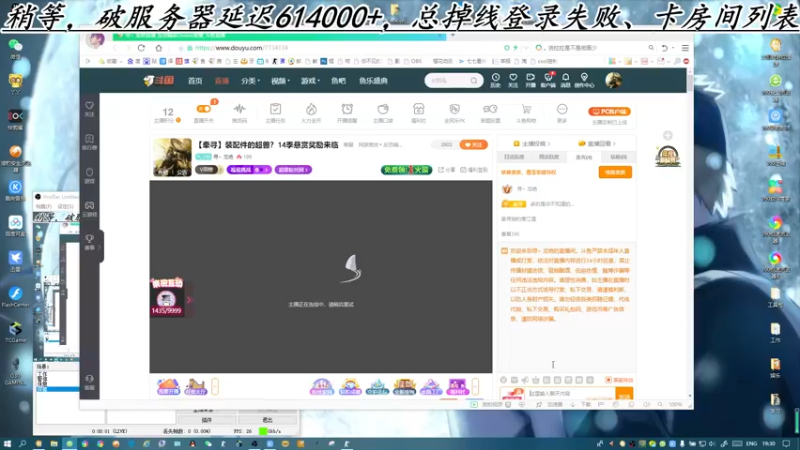The image size is (800, 450).
Task: Click the Douyu logo in navbar
Action: click(159, 81)
